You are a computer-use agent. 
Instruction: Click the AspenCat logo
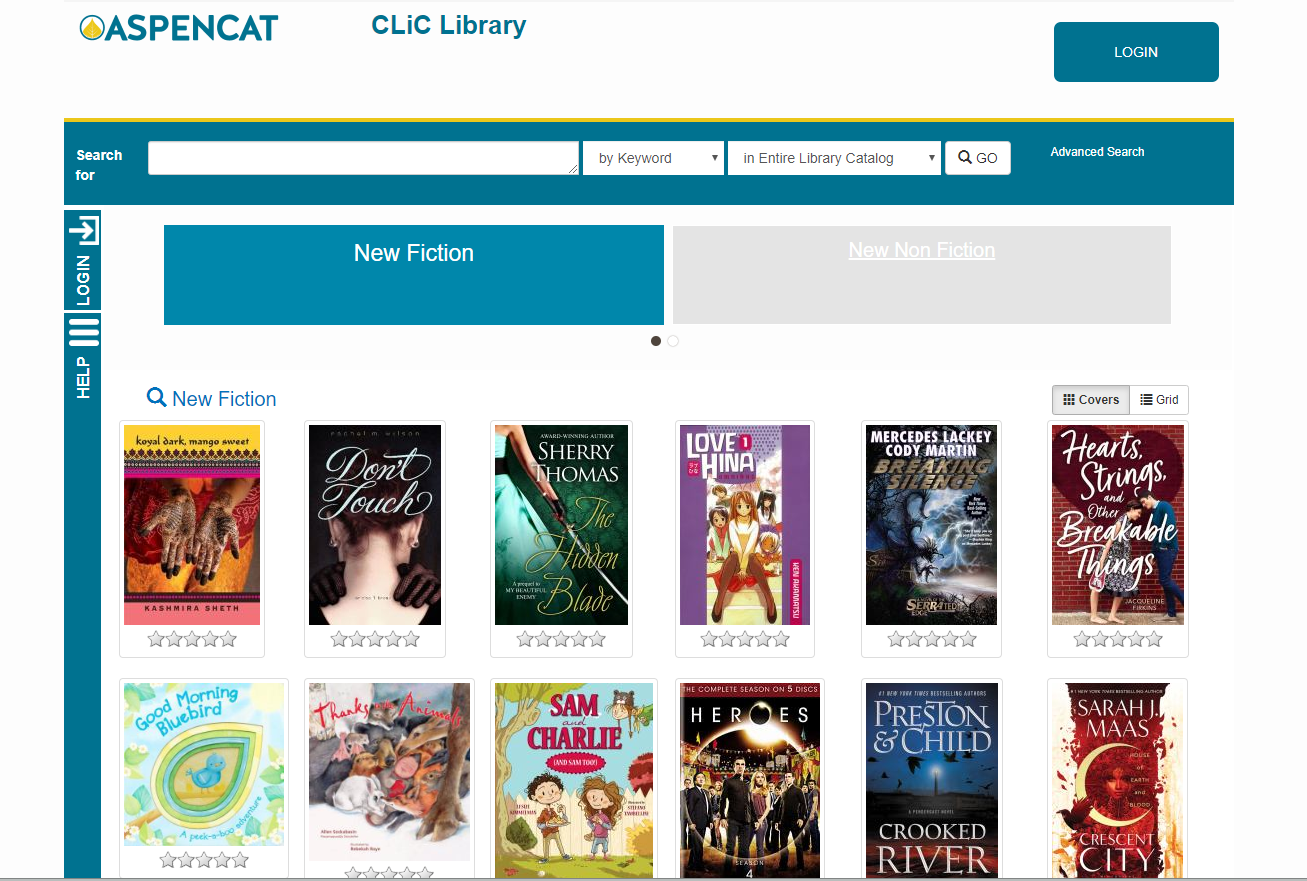(179, 28)
